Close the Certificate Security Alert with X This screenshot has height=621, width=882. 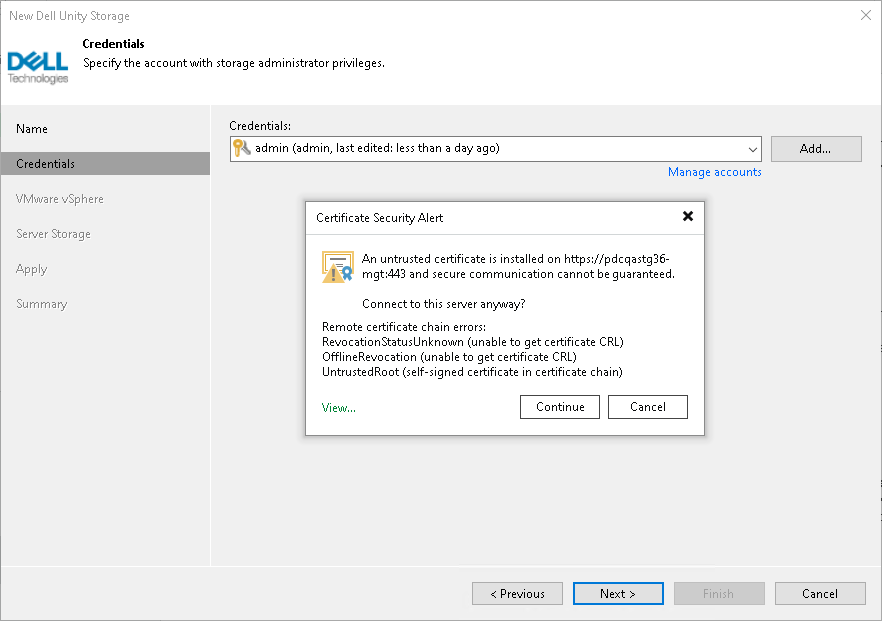coord(687,216)
